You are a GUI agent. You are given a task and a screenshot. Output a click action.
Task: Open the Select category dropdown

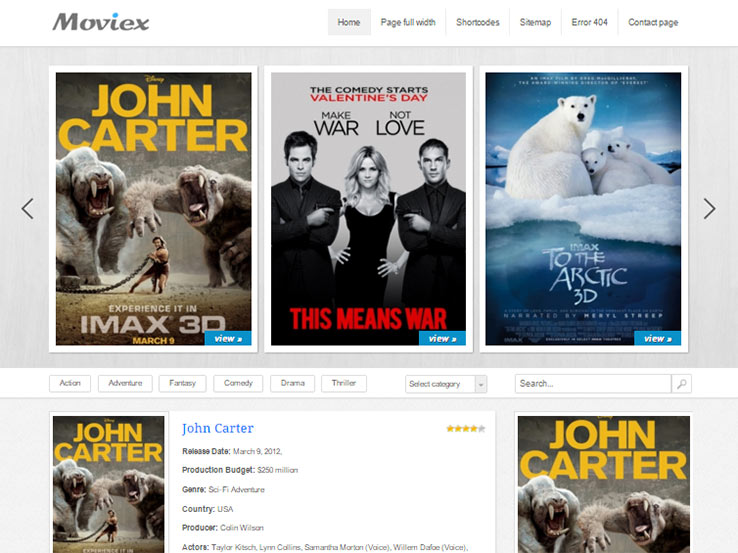[446, 384]
